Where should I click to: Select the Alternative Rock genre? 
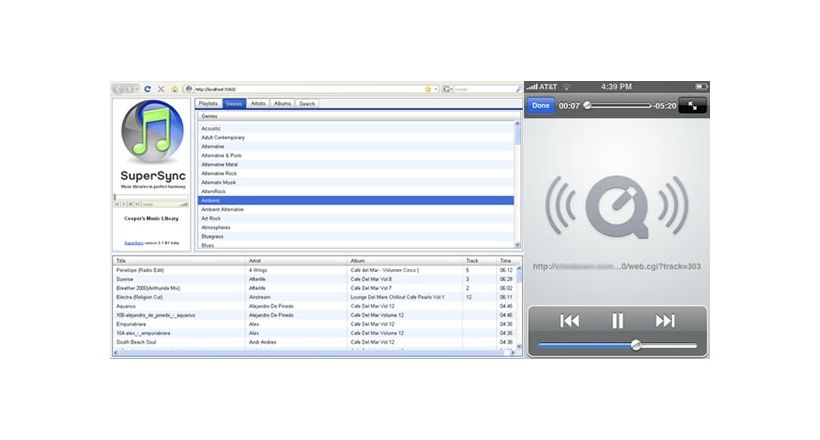(356, 173)
